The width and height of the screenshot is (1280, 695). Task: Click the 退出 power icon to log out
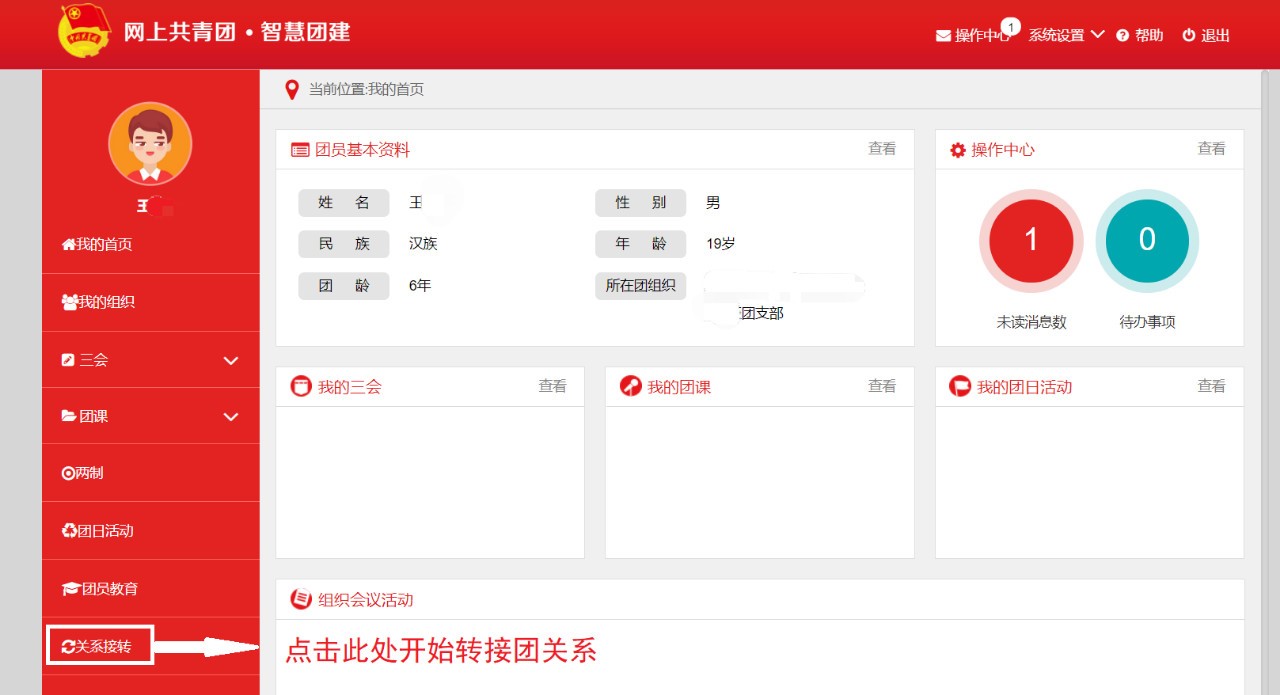coord(1189,35)
